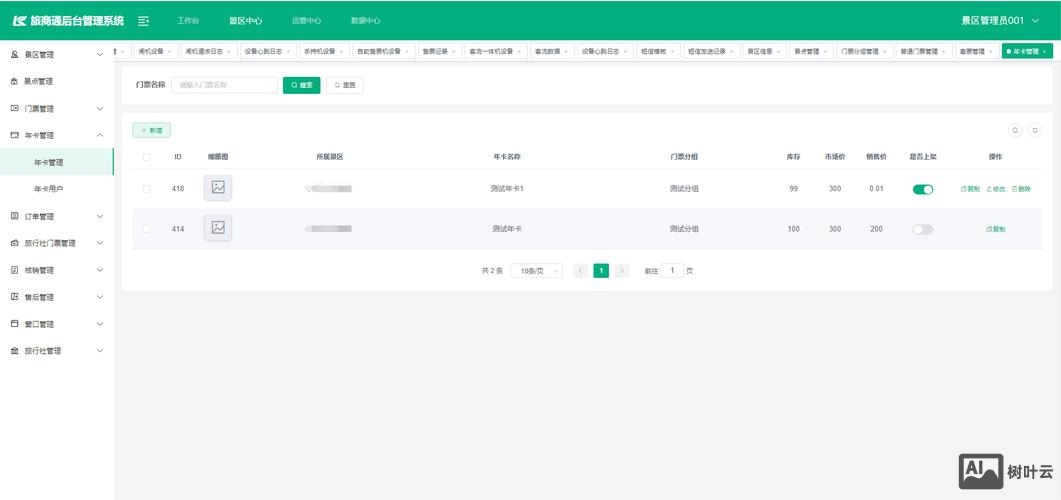
Task: Select 年卡用户 in sidebar submenu
Action: click(x=49, y=188)
